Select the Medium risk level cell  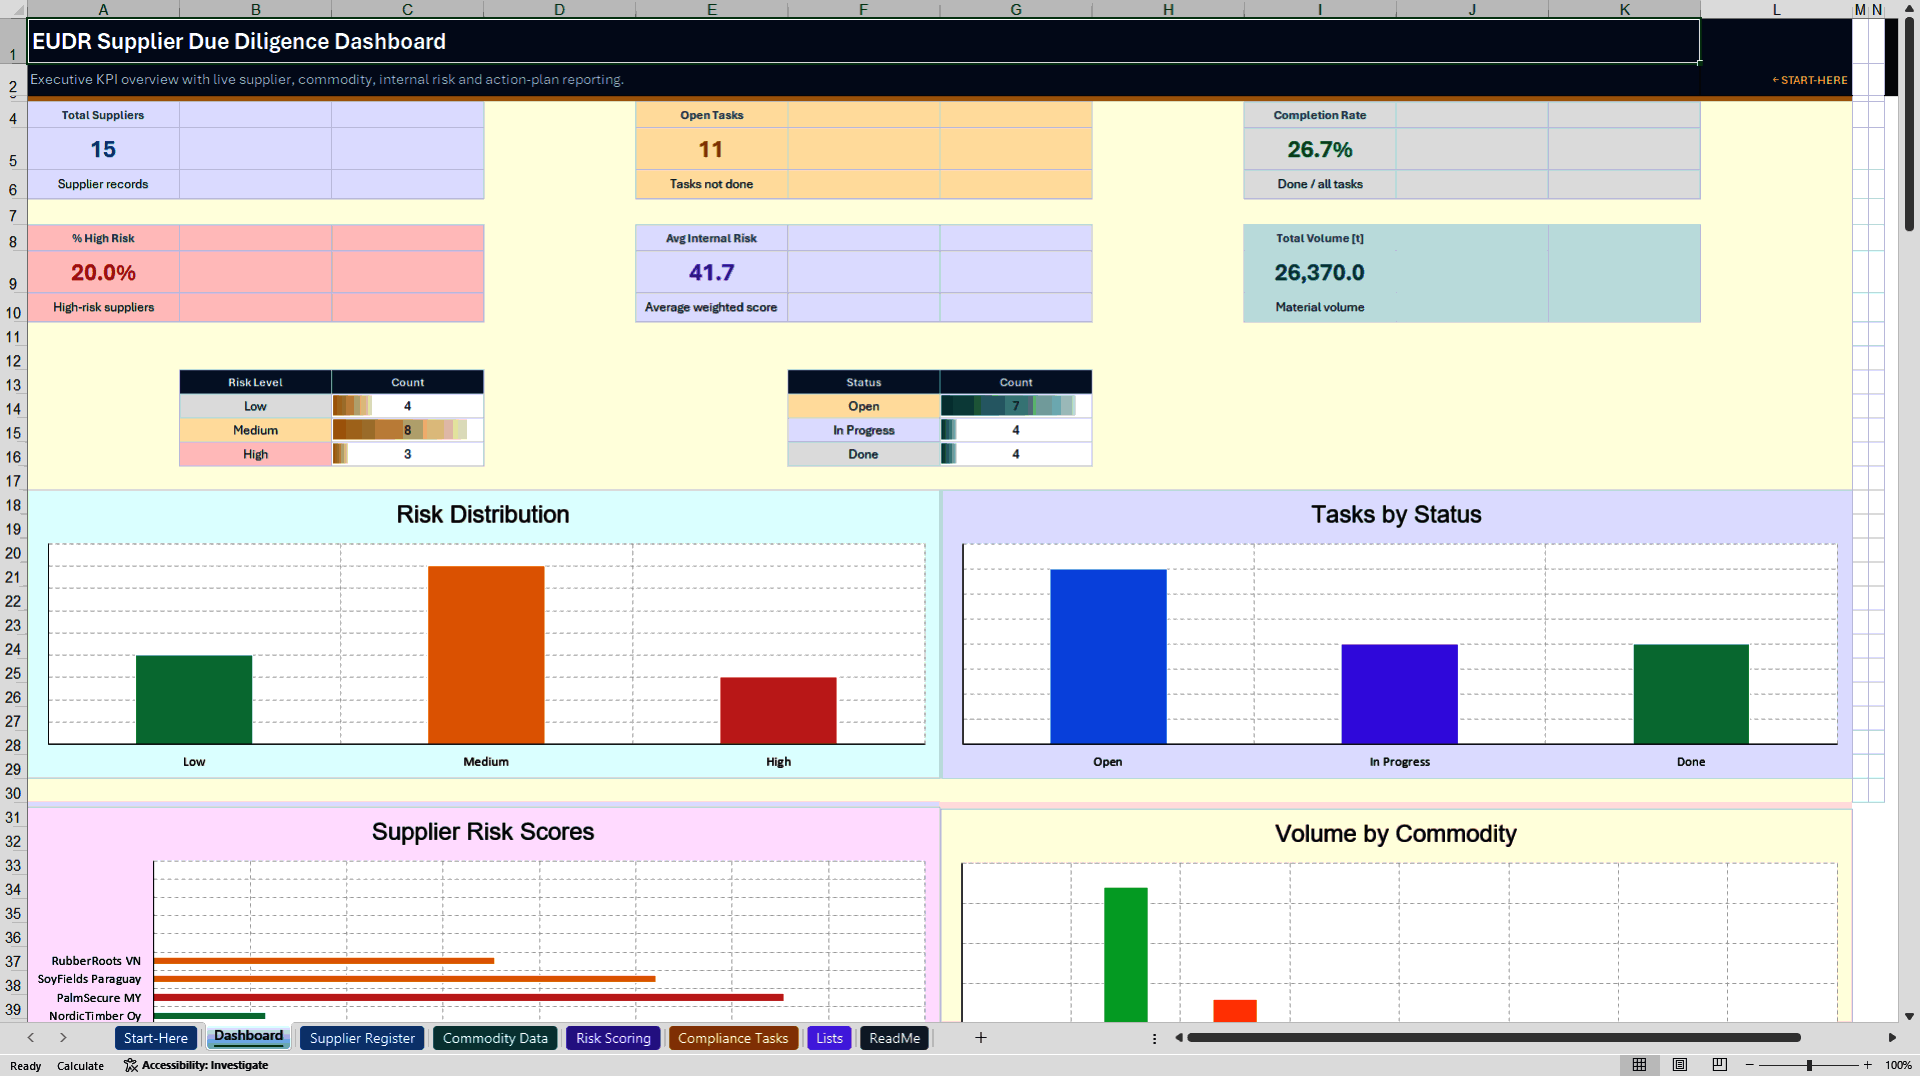tap(255, 430)
